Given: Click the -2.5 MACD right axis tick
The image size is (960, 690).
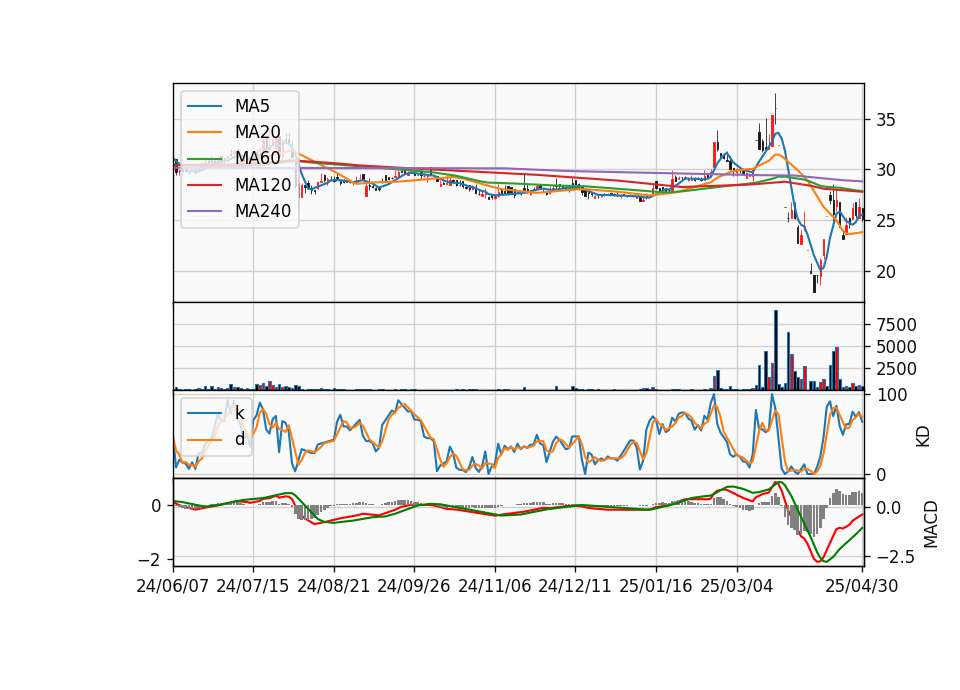Looking at the screenshot, I should pyautogui.click(x=896, y=557).
